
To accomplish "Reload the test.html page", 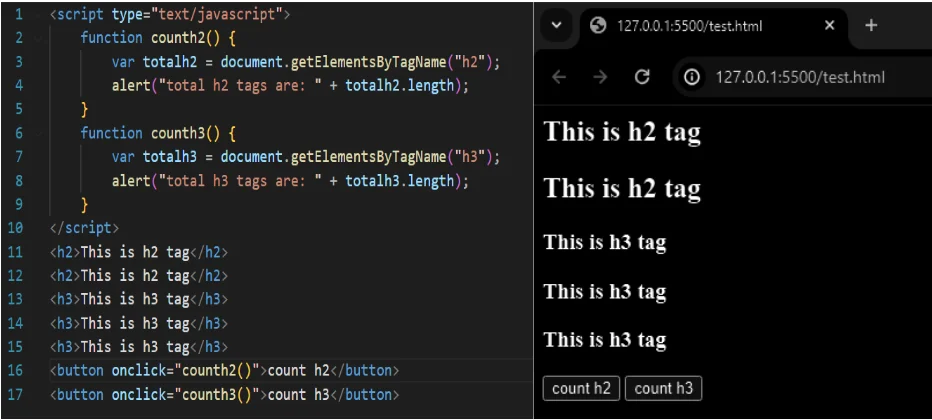I will 643,77.
